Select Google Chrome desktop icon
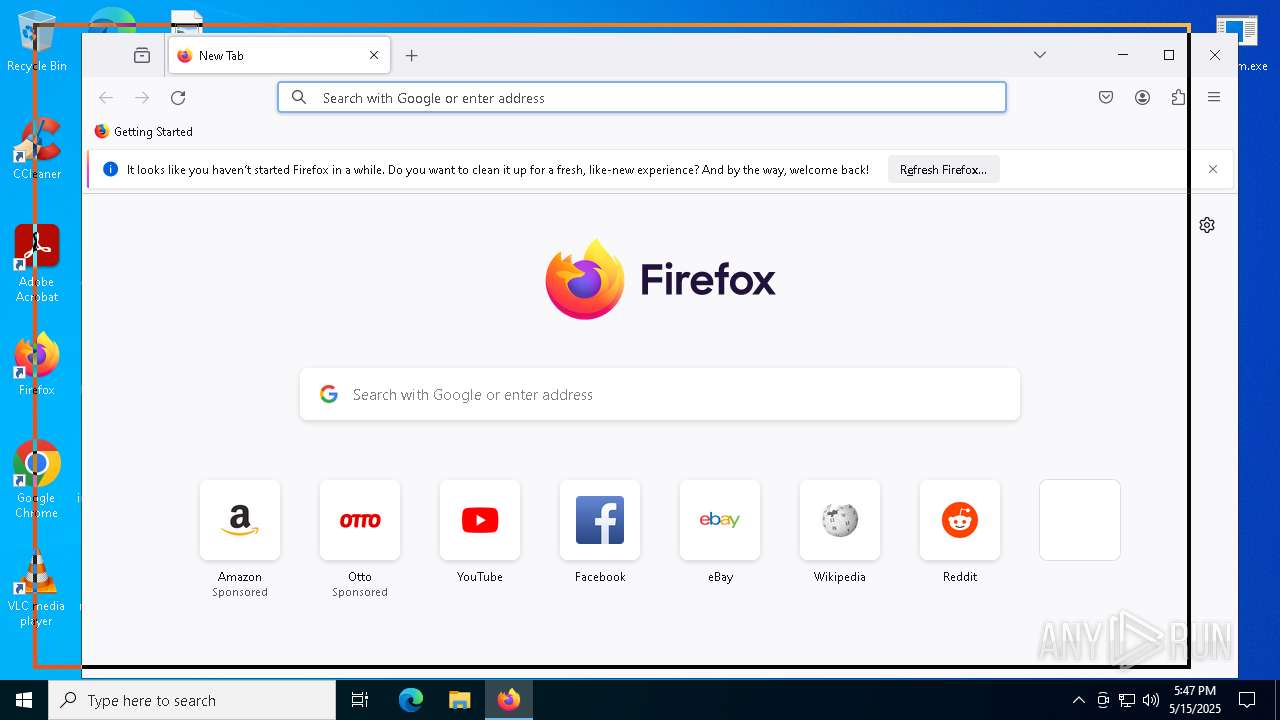1280x720 pixels. pyautogui.click(x=37, y=480)
